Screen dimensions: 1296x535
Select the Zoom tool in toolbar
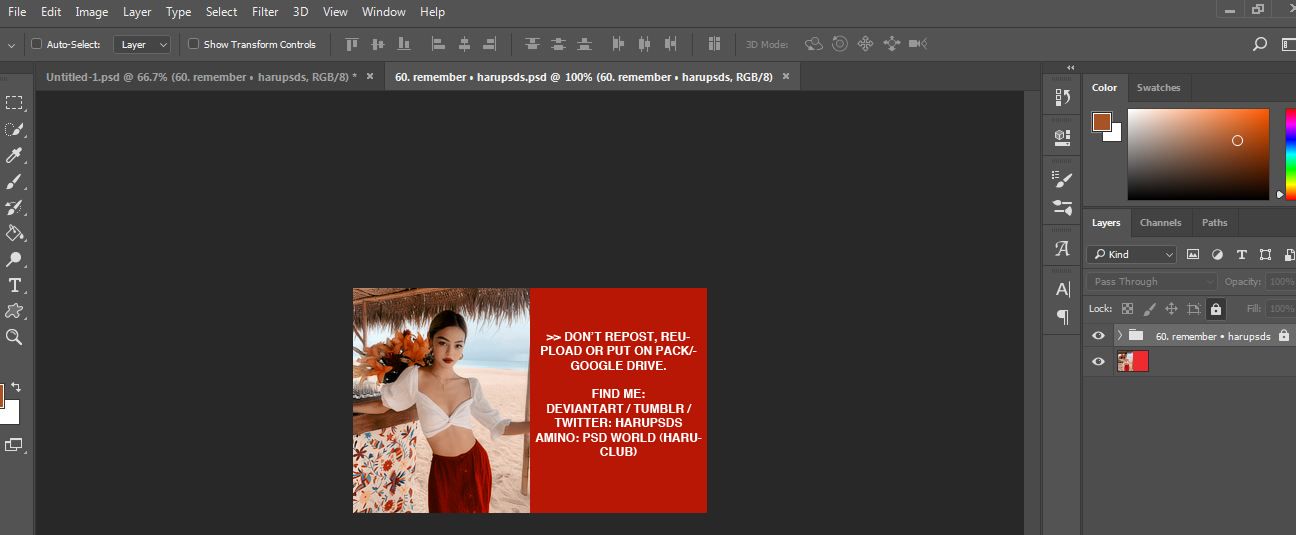(14, 337)
